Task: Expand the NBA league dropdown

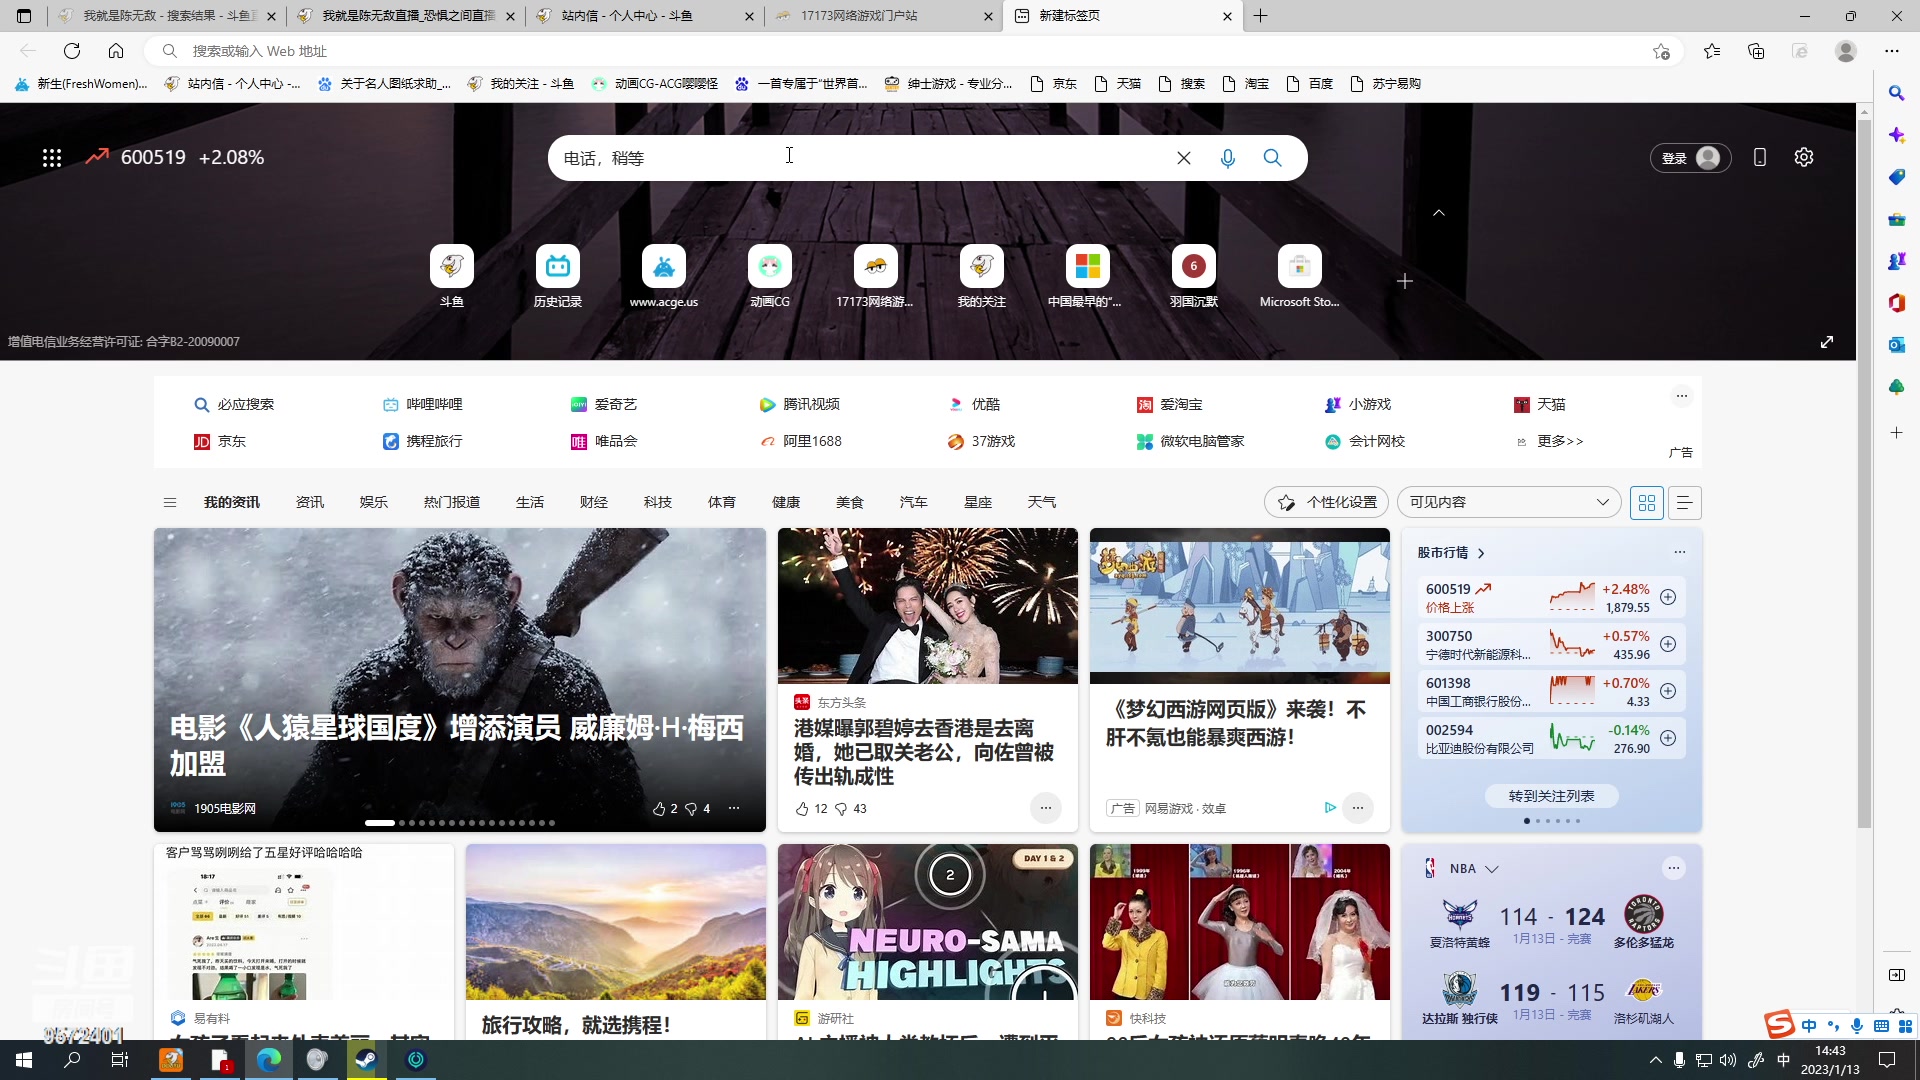Action: point(1492,869)
